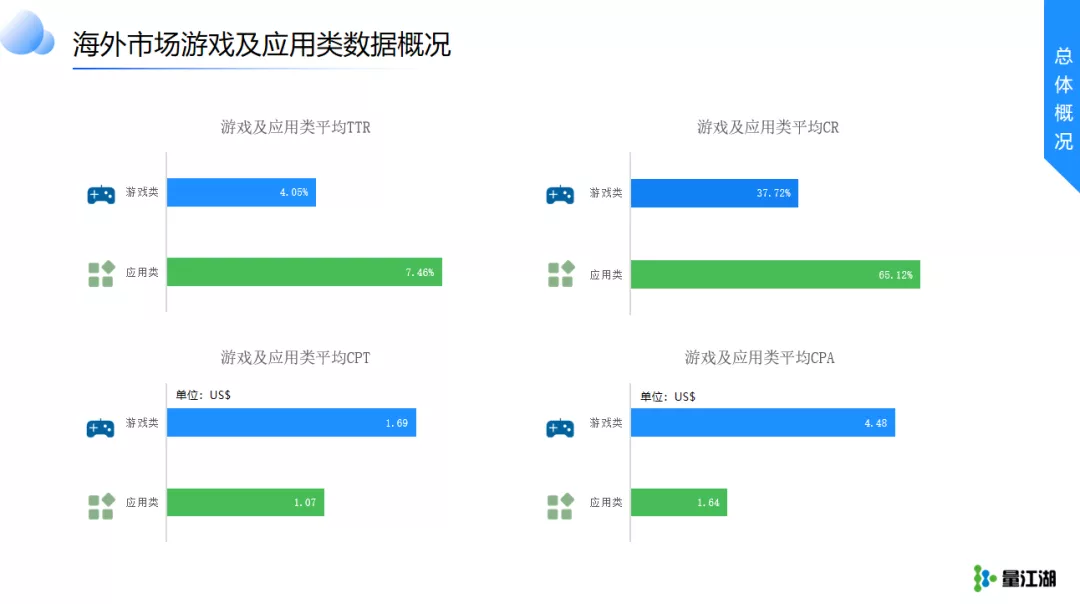The height and width of the screenshot is (604, 1080).
Task: Click the apps grid icon in CPT chart
Action: click(101, 506)
